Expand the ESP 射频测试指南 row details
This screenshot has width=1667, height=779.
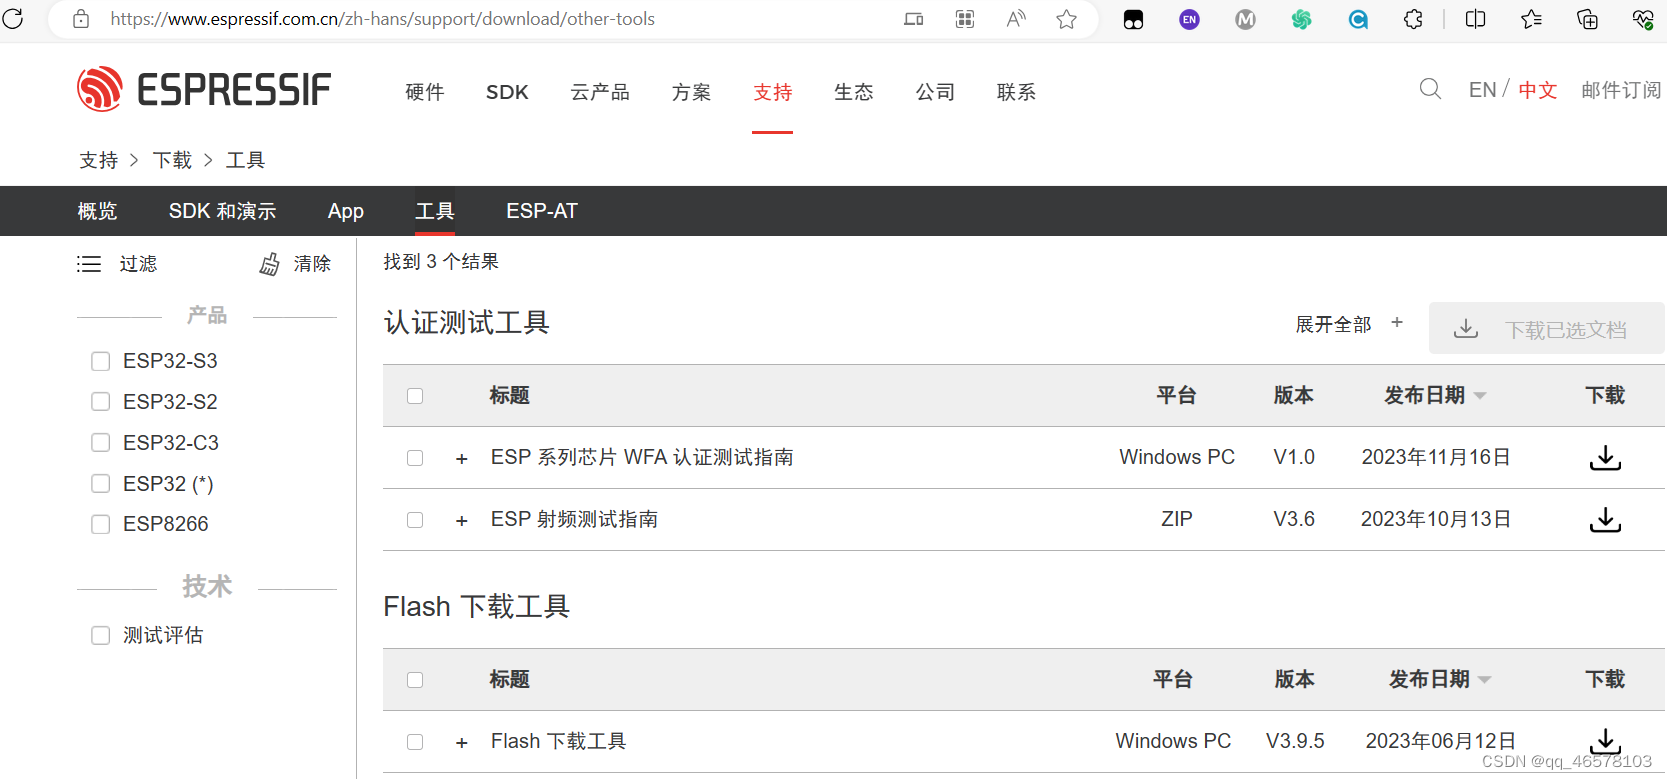pyautogui.click(x=461, y=521)
